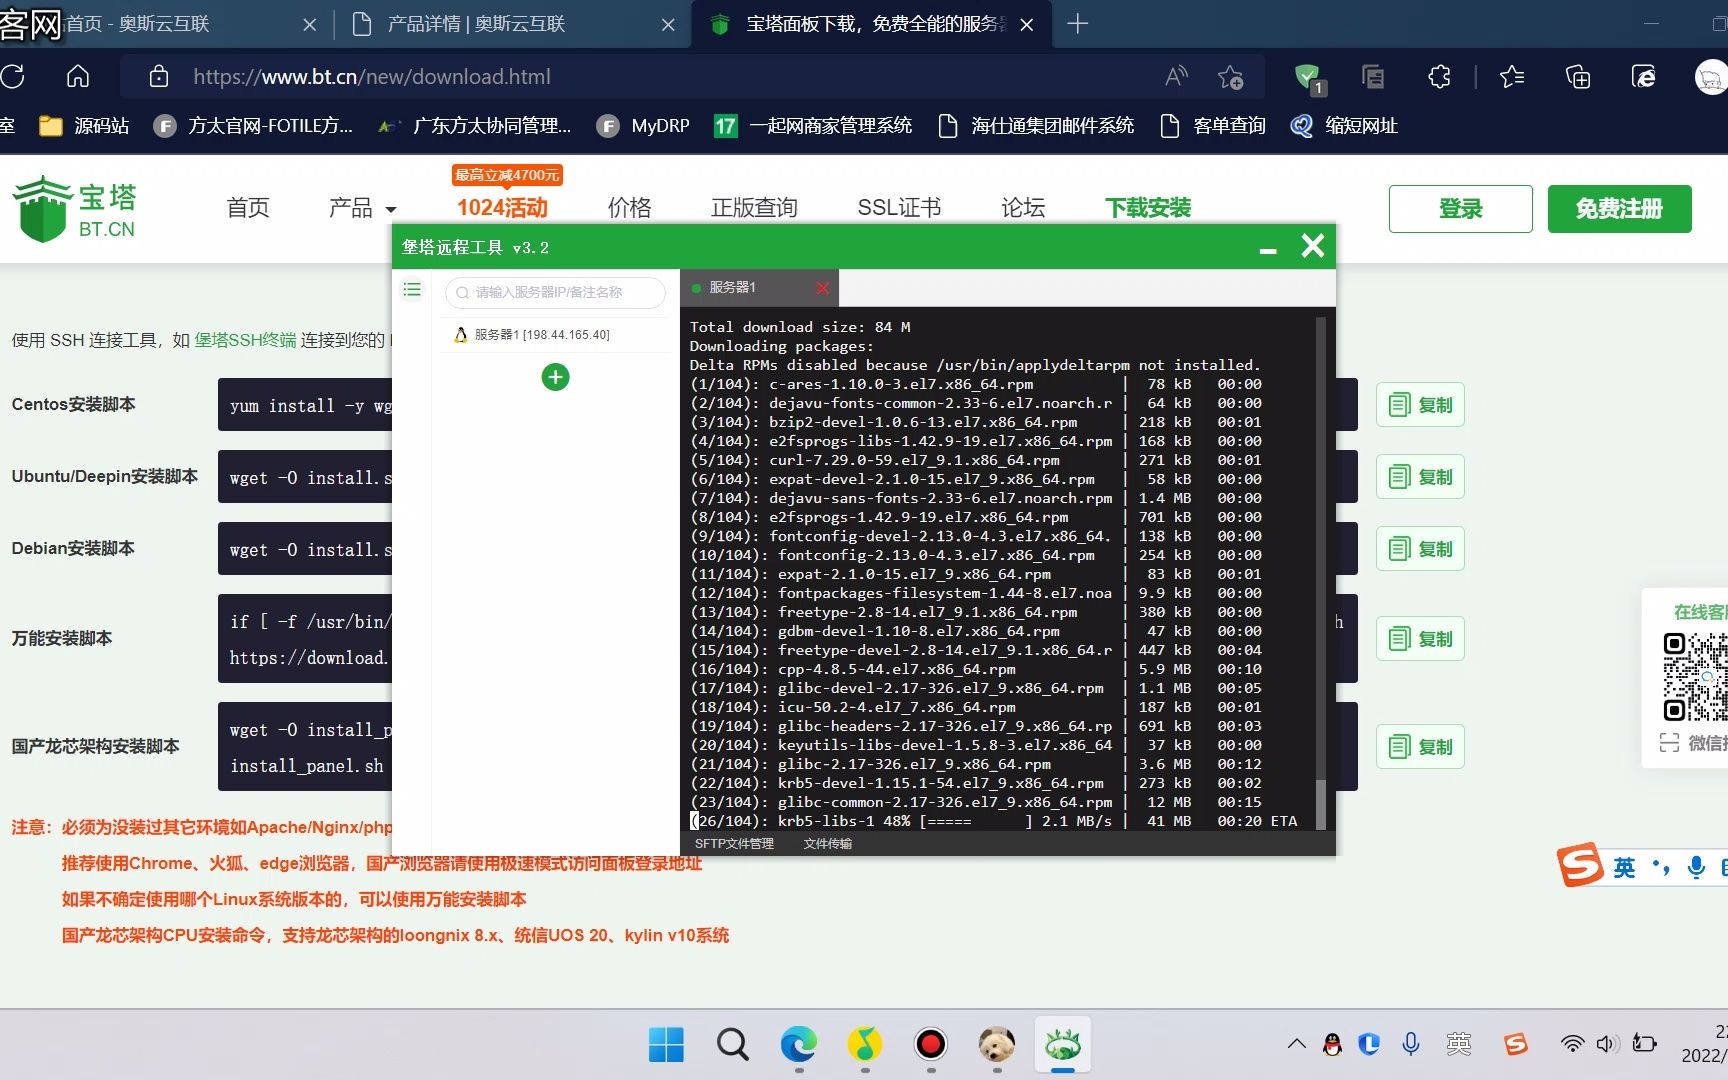
Task: Copy the Ubuntu/Deepin install script
Action: pos(1420,477)
